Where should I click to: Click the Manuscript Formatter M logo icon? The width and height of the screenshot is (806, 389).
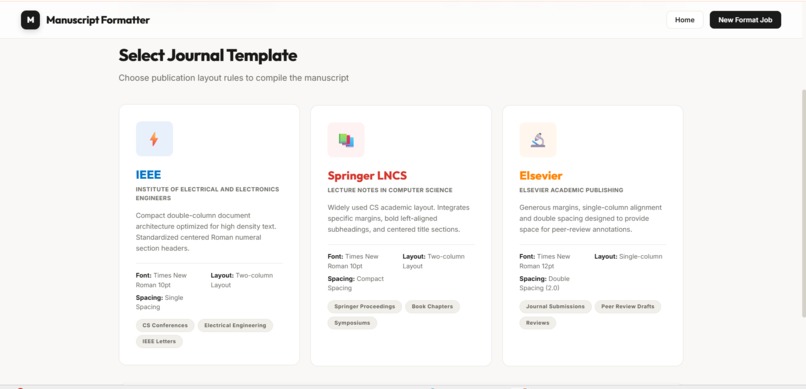pyautogui.click(x=30, y=20)
